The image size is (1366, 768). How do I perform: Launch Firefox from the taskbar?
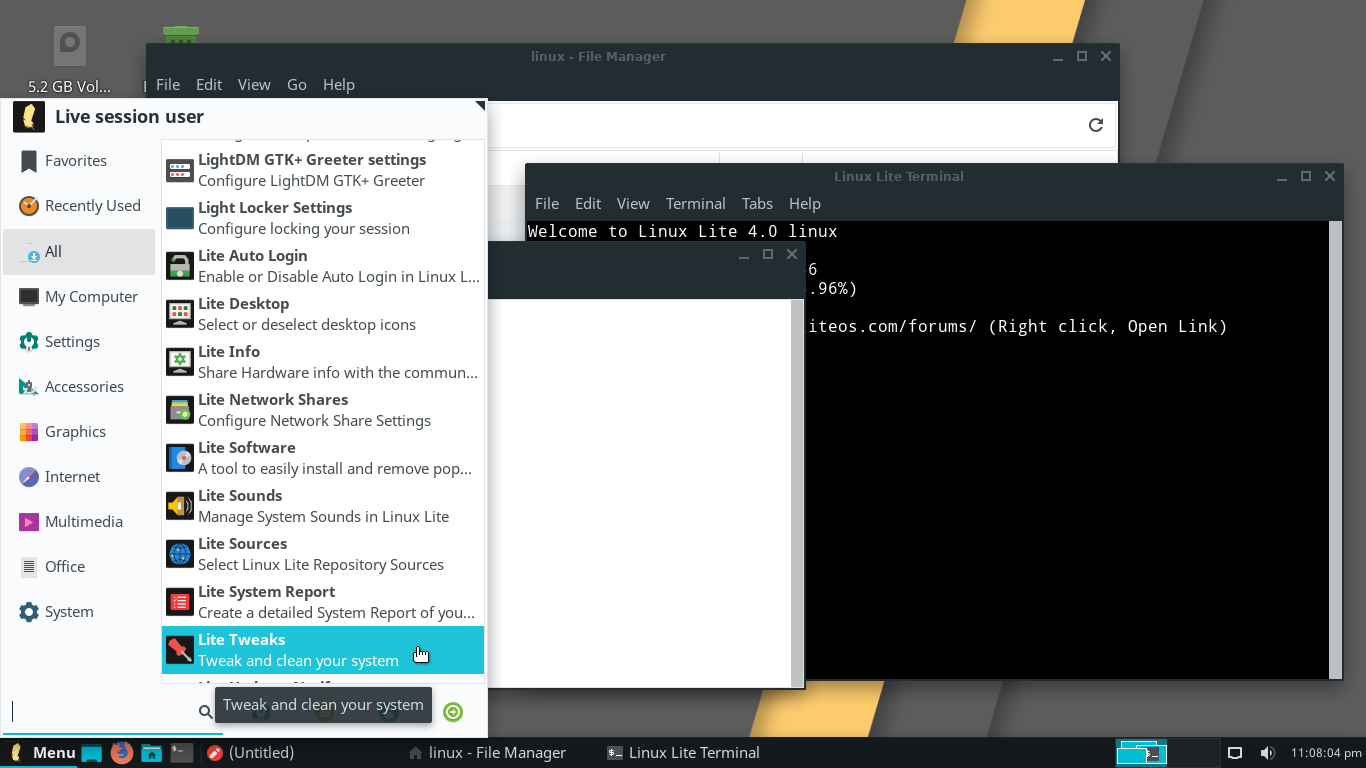tap(120, 752)
